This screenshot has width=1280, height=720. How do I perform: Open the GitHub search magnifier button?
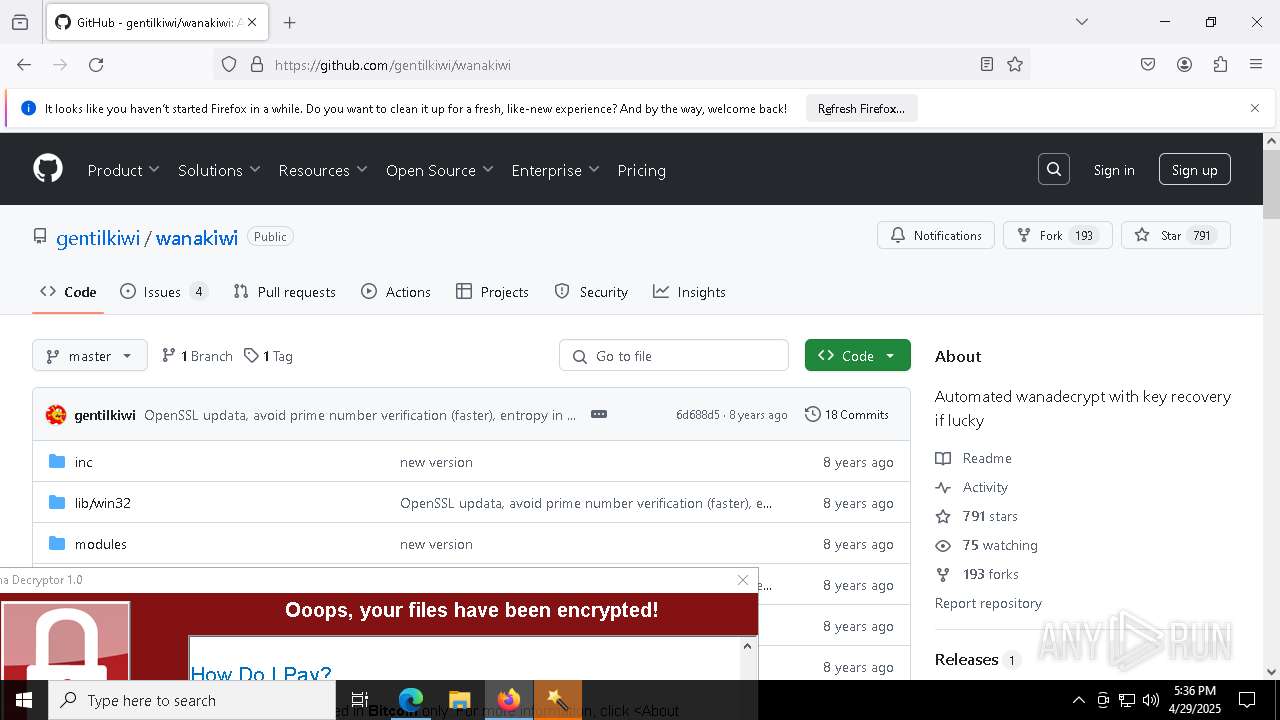1054,169
